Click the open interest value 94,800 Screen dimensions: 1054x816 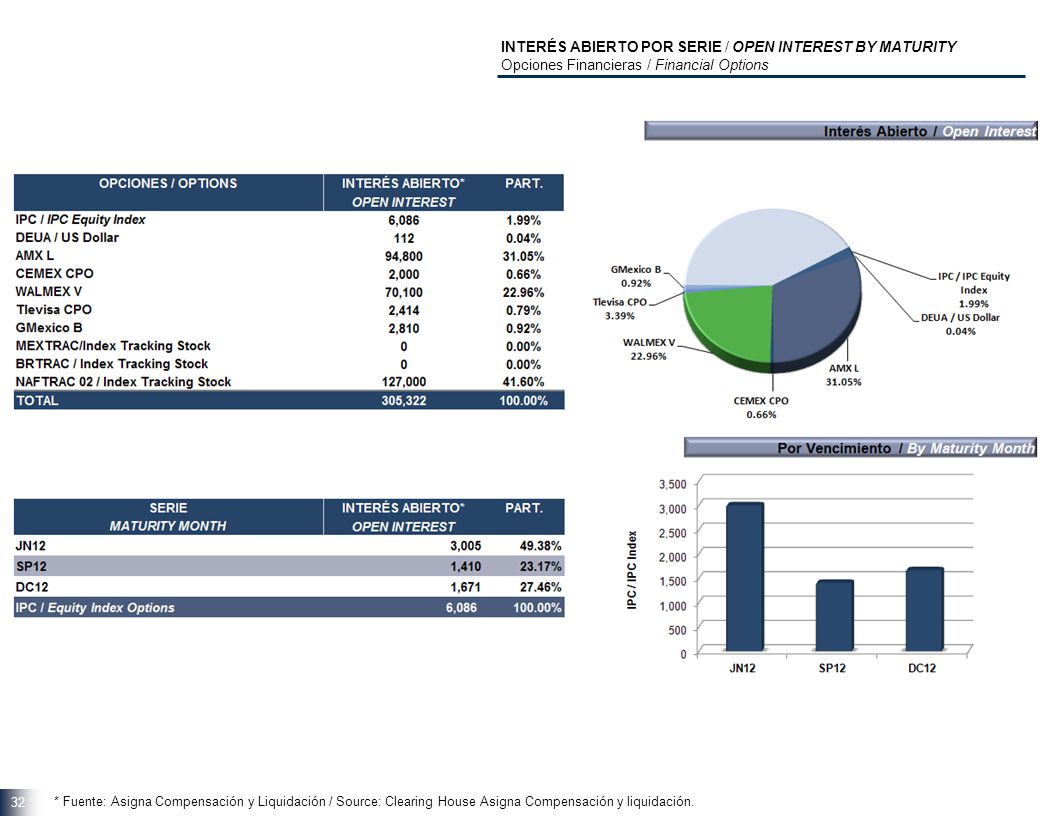pos(403,256)
